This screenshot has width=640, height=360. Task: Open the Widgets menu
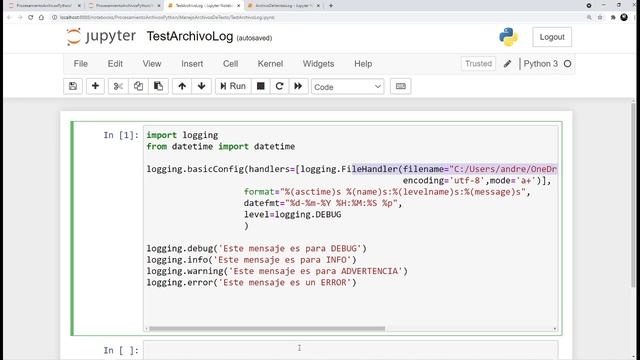point(318,64)
